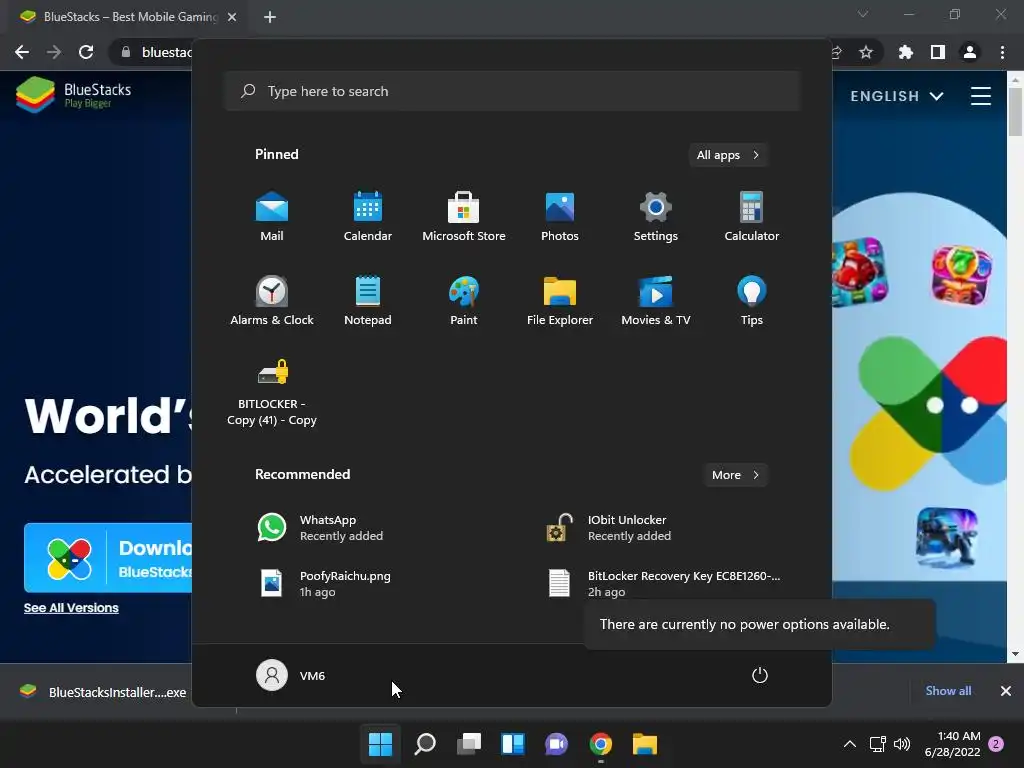Open the ENGLISH language dropdown
Screen dimensions: 1024x768
tap(897, 96)
